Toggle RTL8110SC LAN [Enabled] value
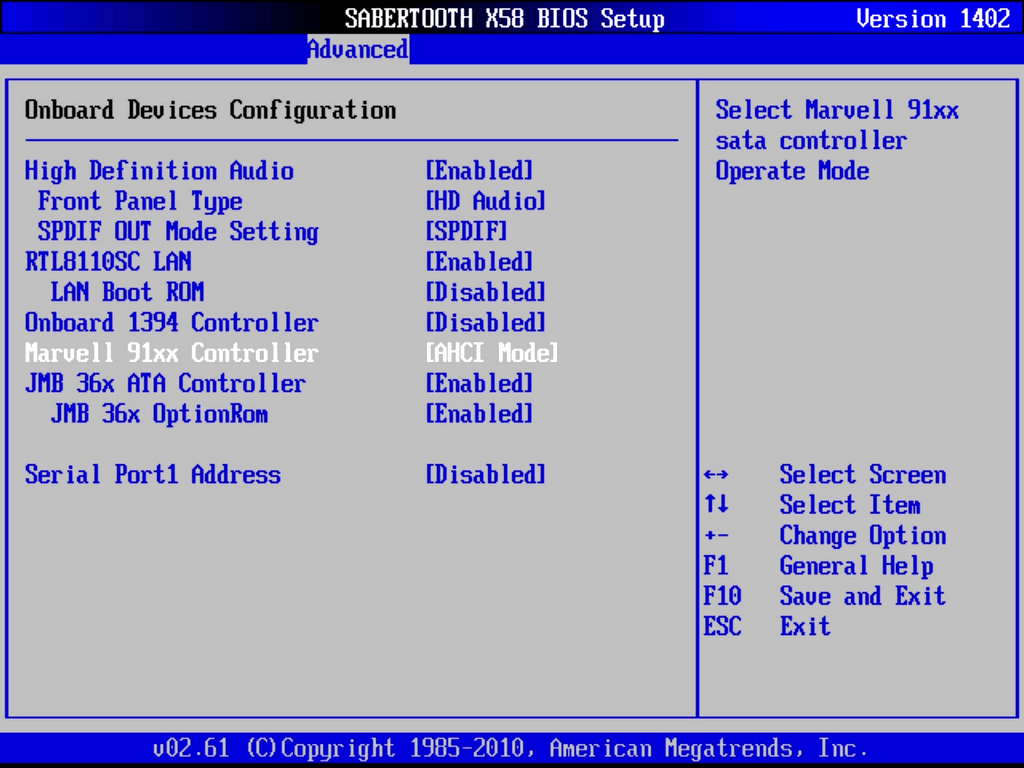1024x768 pixels. coord(479,262)
